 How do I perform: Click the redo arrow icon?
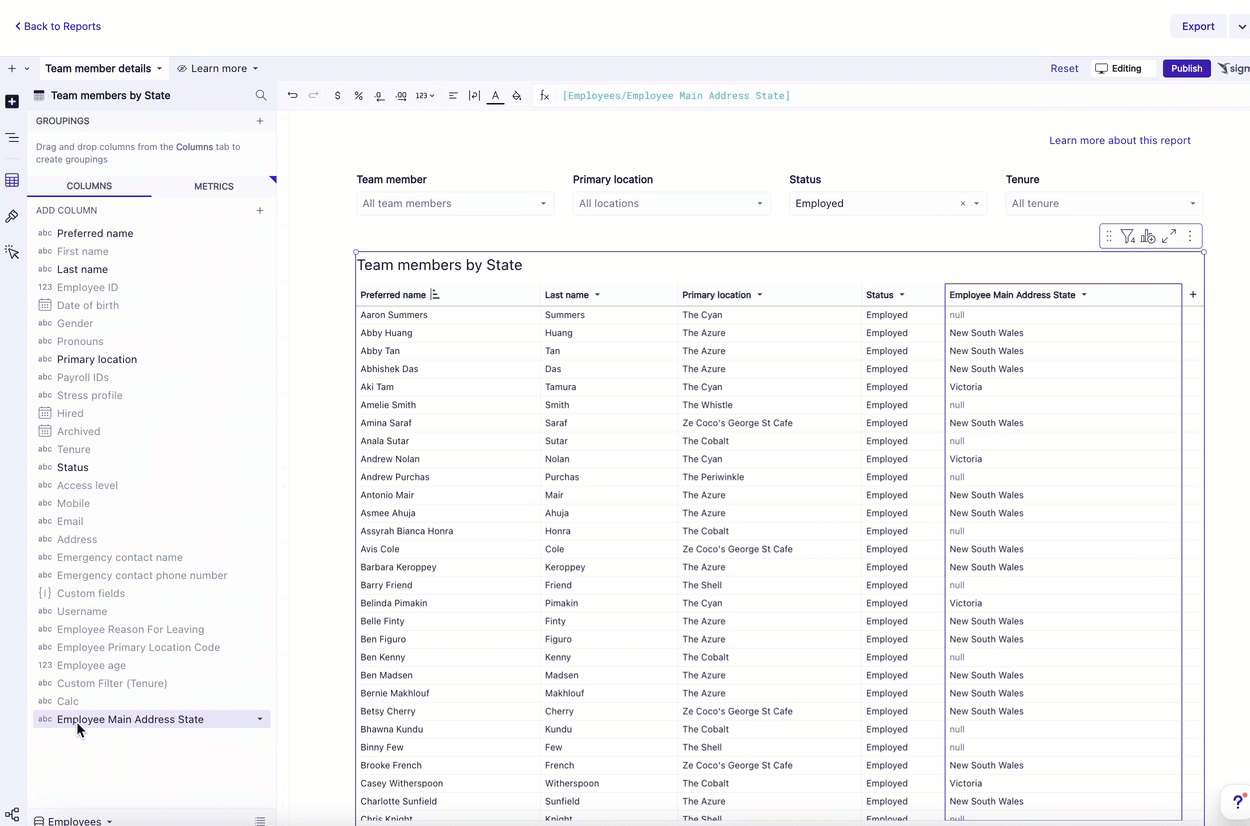pos(313,96)
